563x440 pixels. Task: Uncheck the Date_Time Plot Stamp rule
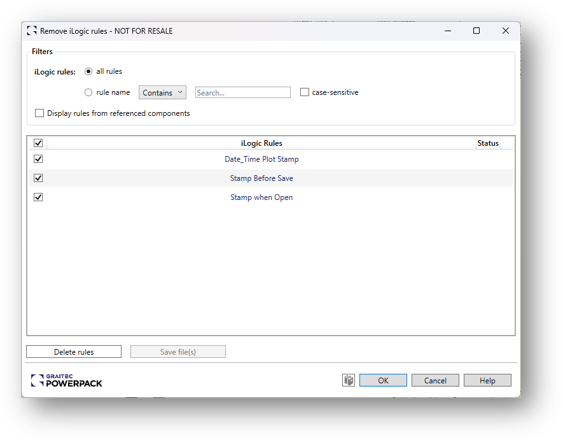pos(38,159)
